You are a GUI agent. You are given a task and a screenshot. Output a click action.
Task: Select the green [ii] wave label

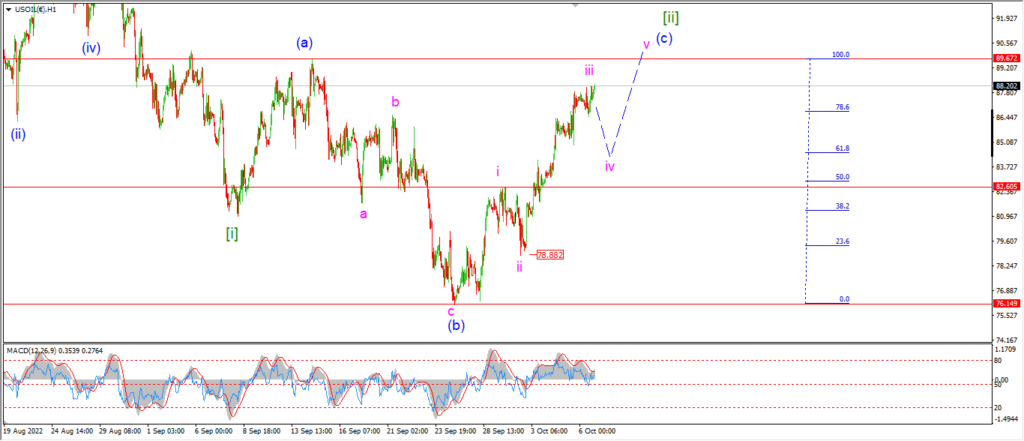[671, 18]
